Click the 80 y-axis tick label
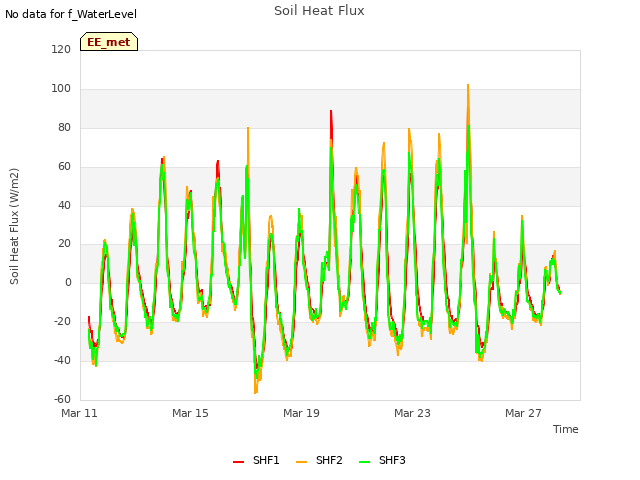 [64, 127]
